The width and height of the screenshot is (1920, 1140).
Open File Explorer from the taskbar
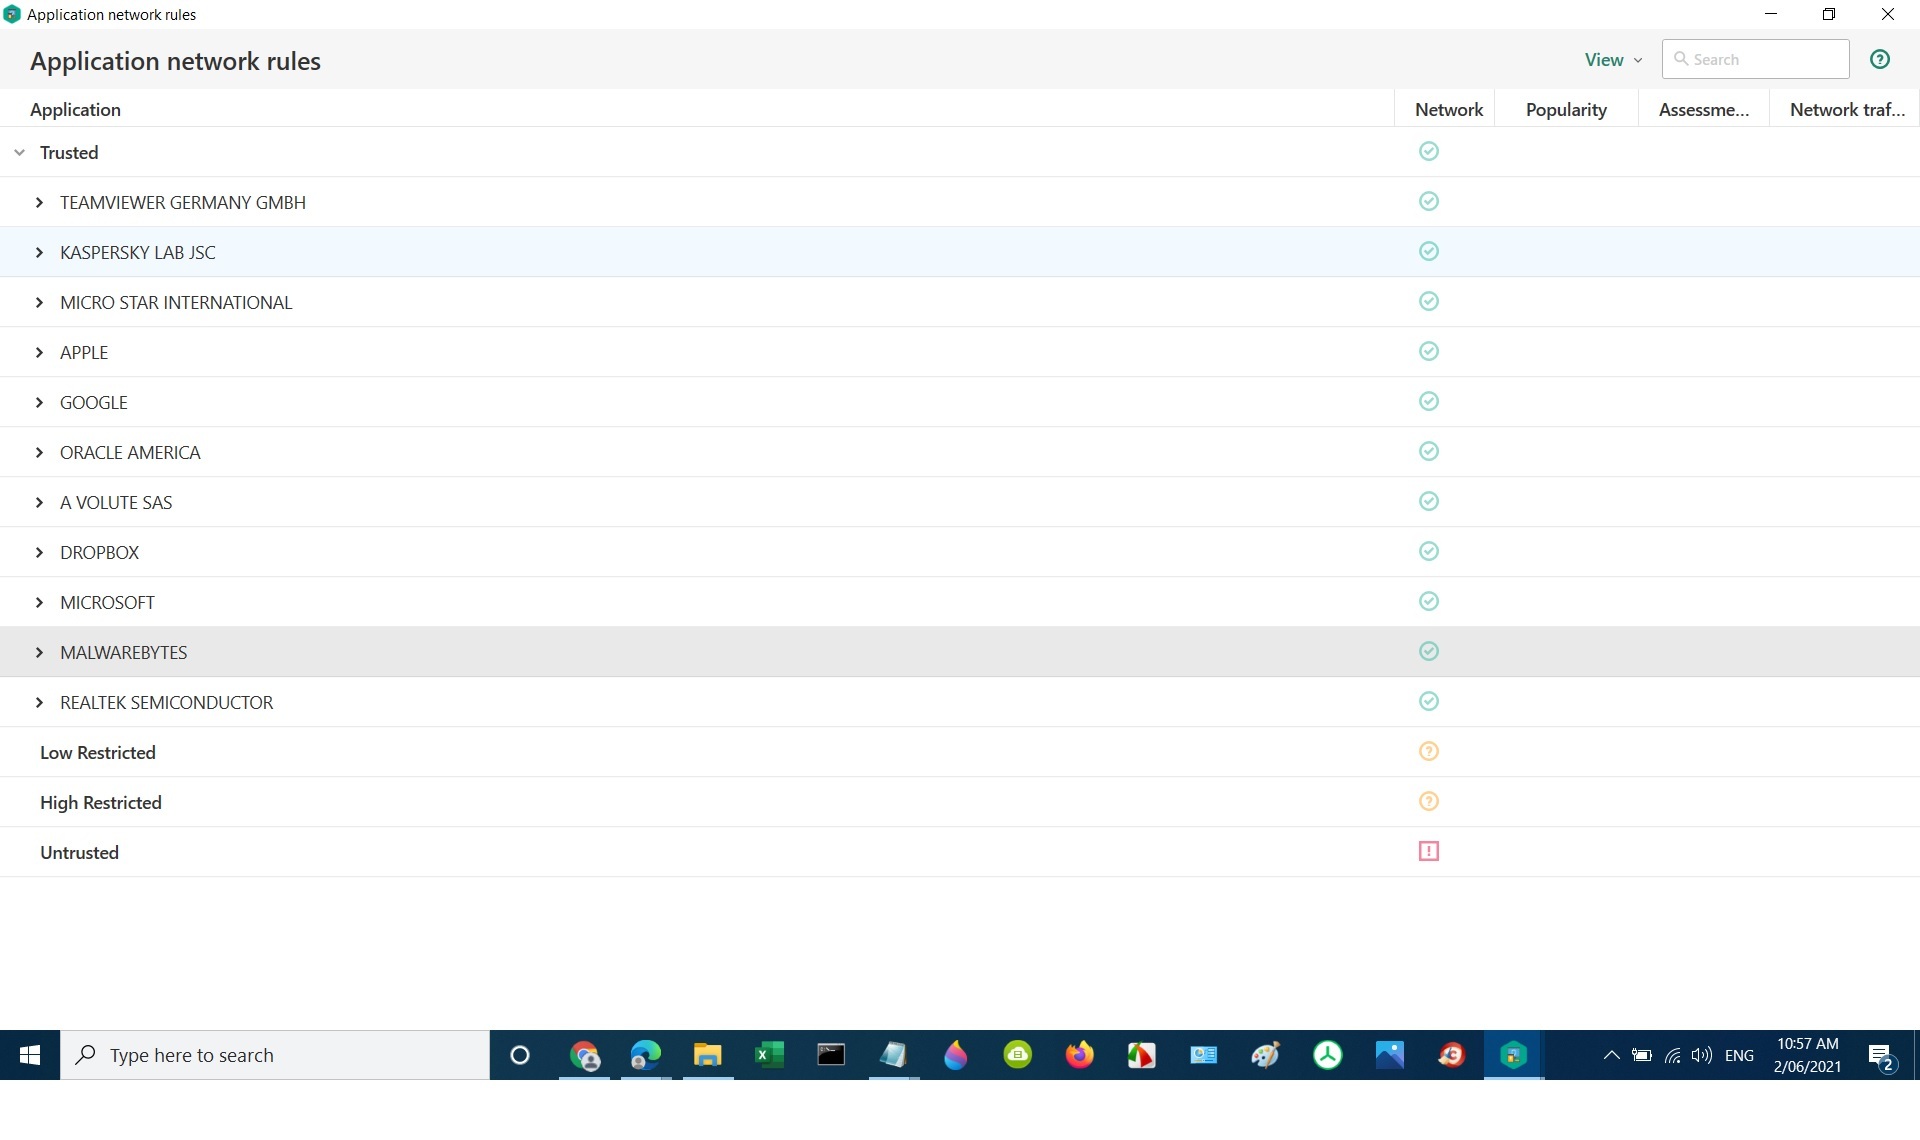(x=707, y=1055)
